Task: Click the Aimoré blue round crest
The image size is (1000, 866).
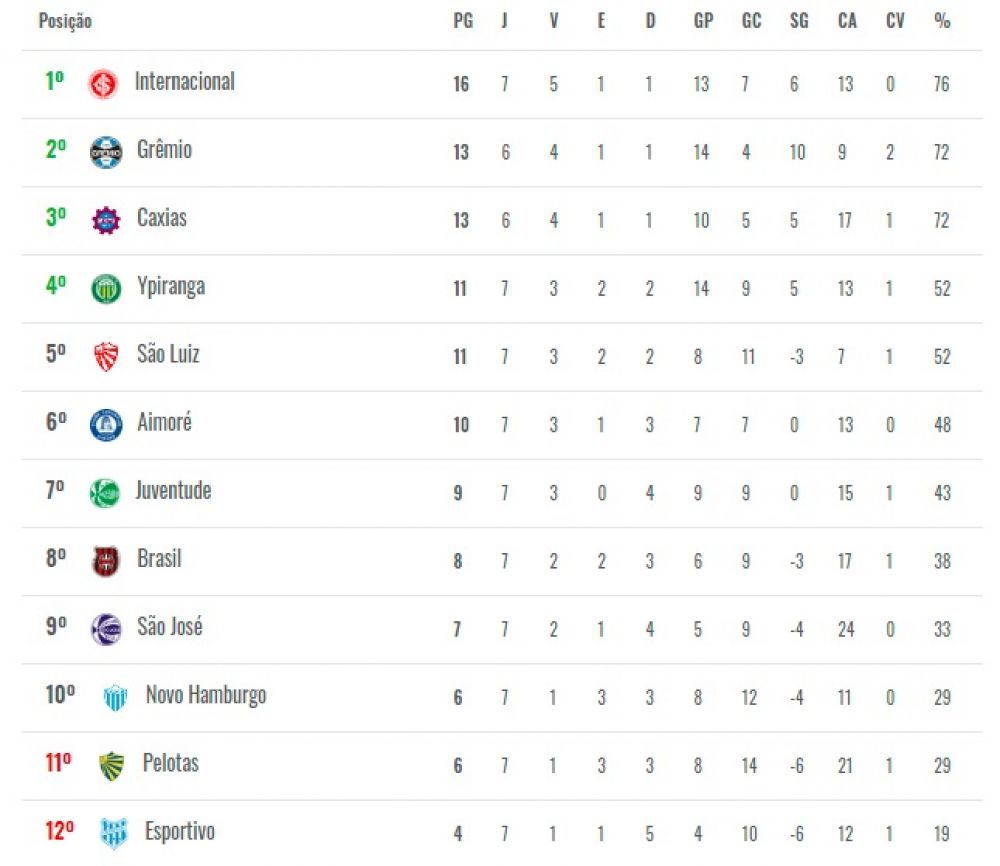Action: (106, 425)
